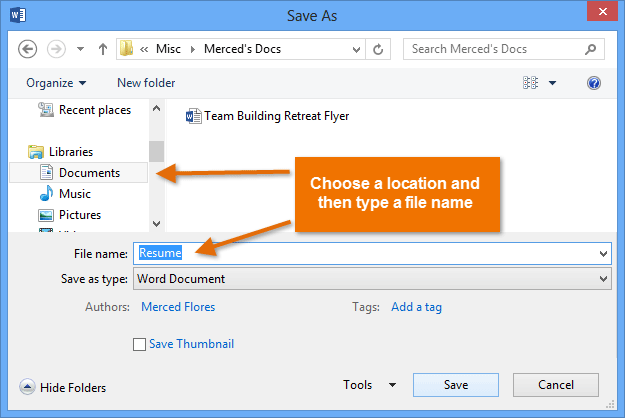Go up one folder level
The height and width of the screenshot is (418, 625).
point(103,49)
